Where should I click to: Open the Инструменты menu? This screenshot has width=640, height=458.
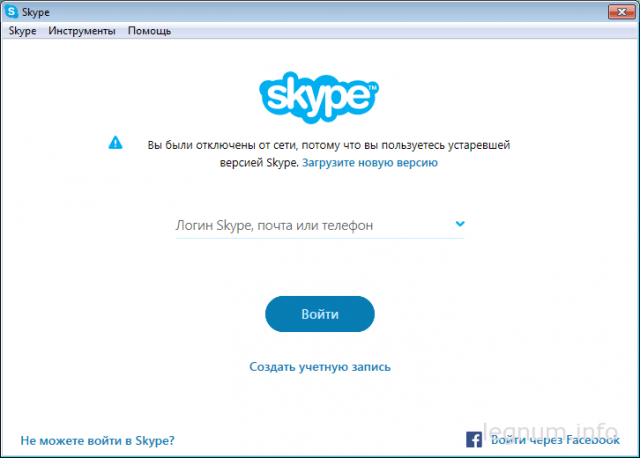click(x=82, y=31)
